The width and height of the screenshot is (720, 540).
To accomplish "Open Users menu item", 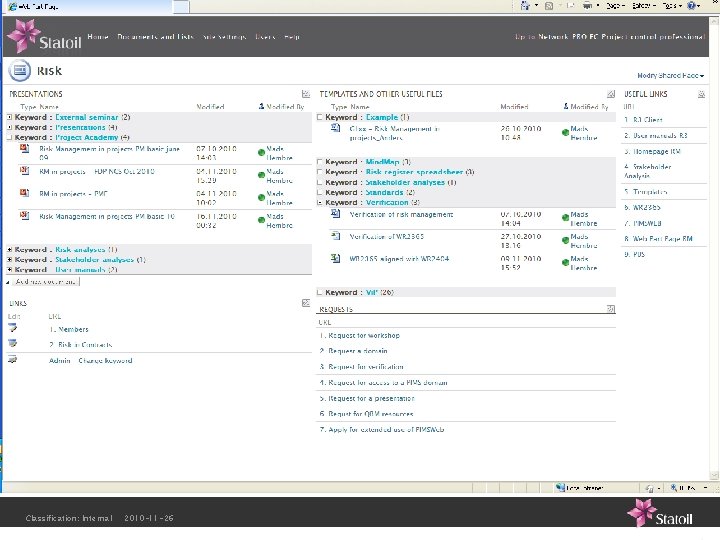I will click(x=265, y=37).
